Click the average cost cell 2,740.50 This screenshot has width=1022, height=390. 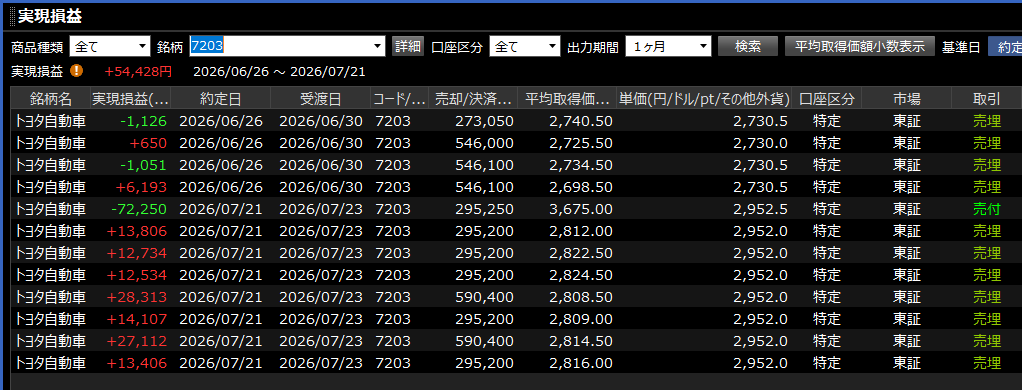581,121
